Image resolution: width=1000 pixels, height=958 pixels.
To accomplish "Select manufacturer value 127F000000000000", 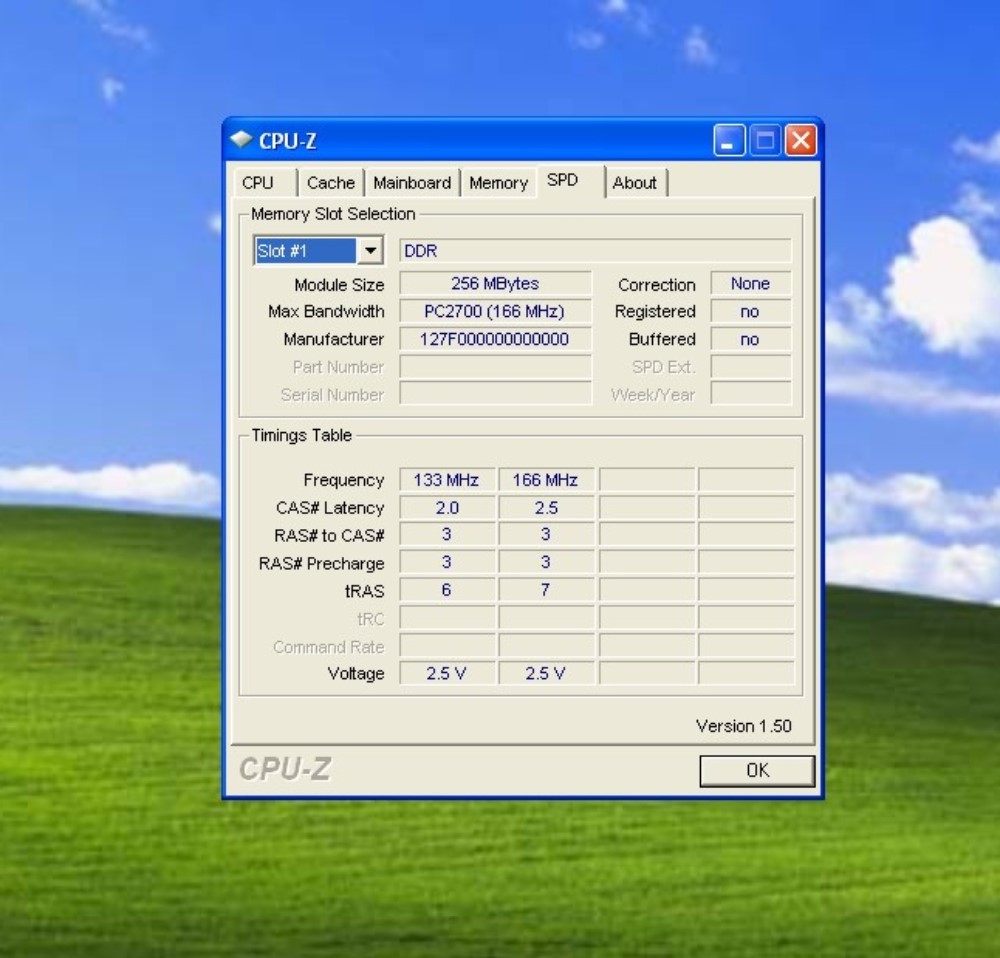I will click(496, 339).
